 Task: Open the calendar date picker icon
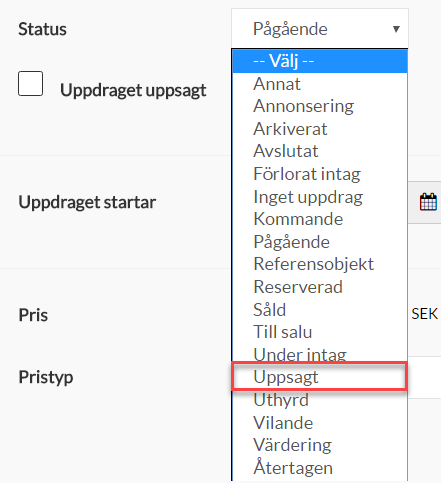click(x=428, y=202)
